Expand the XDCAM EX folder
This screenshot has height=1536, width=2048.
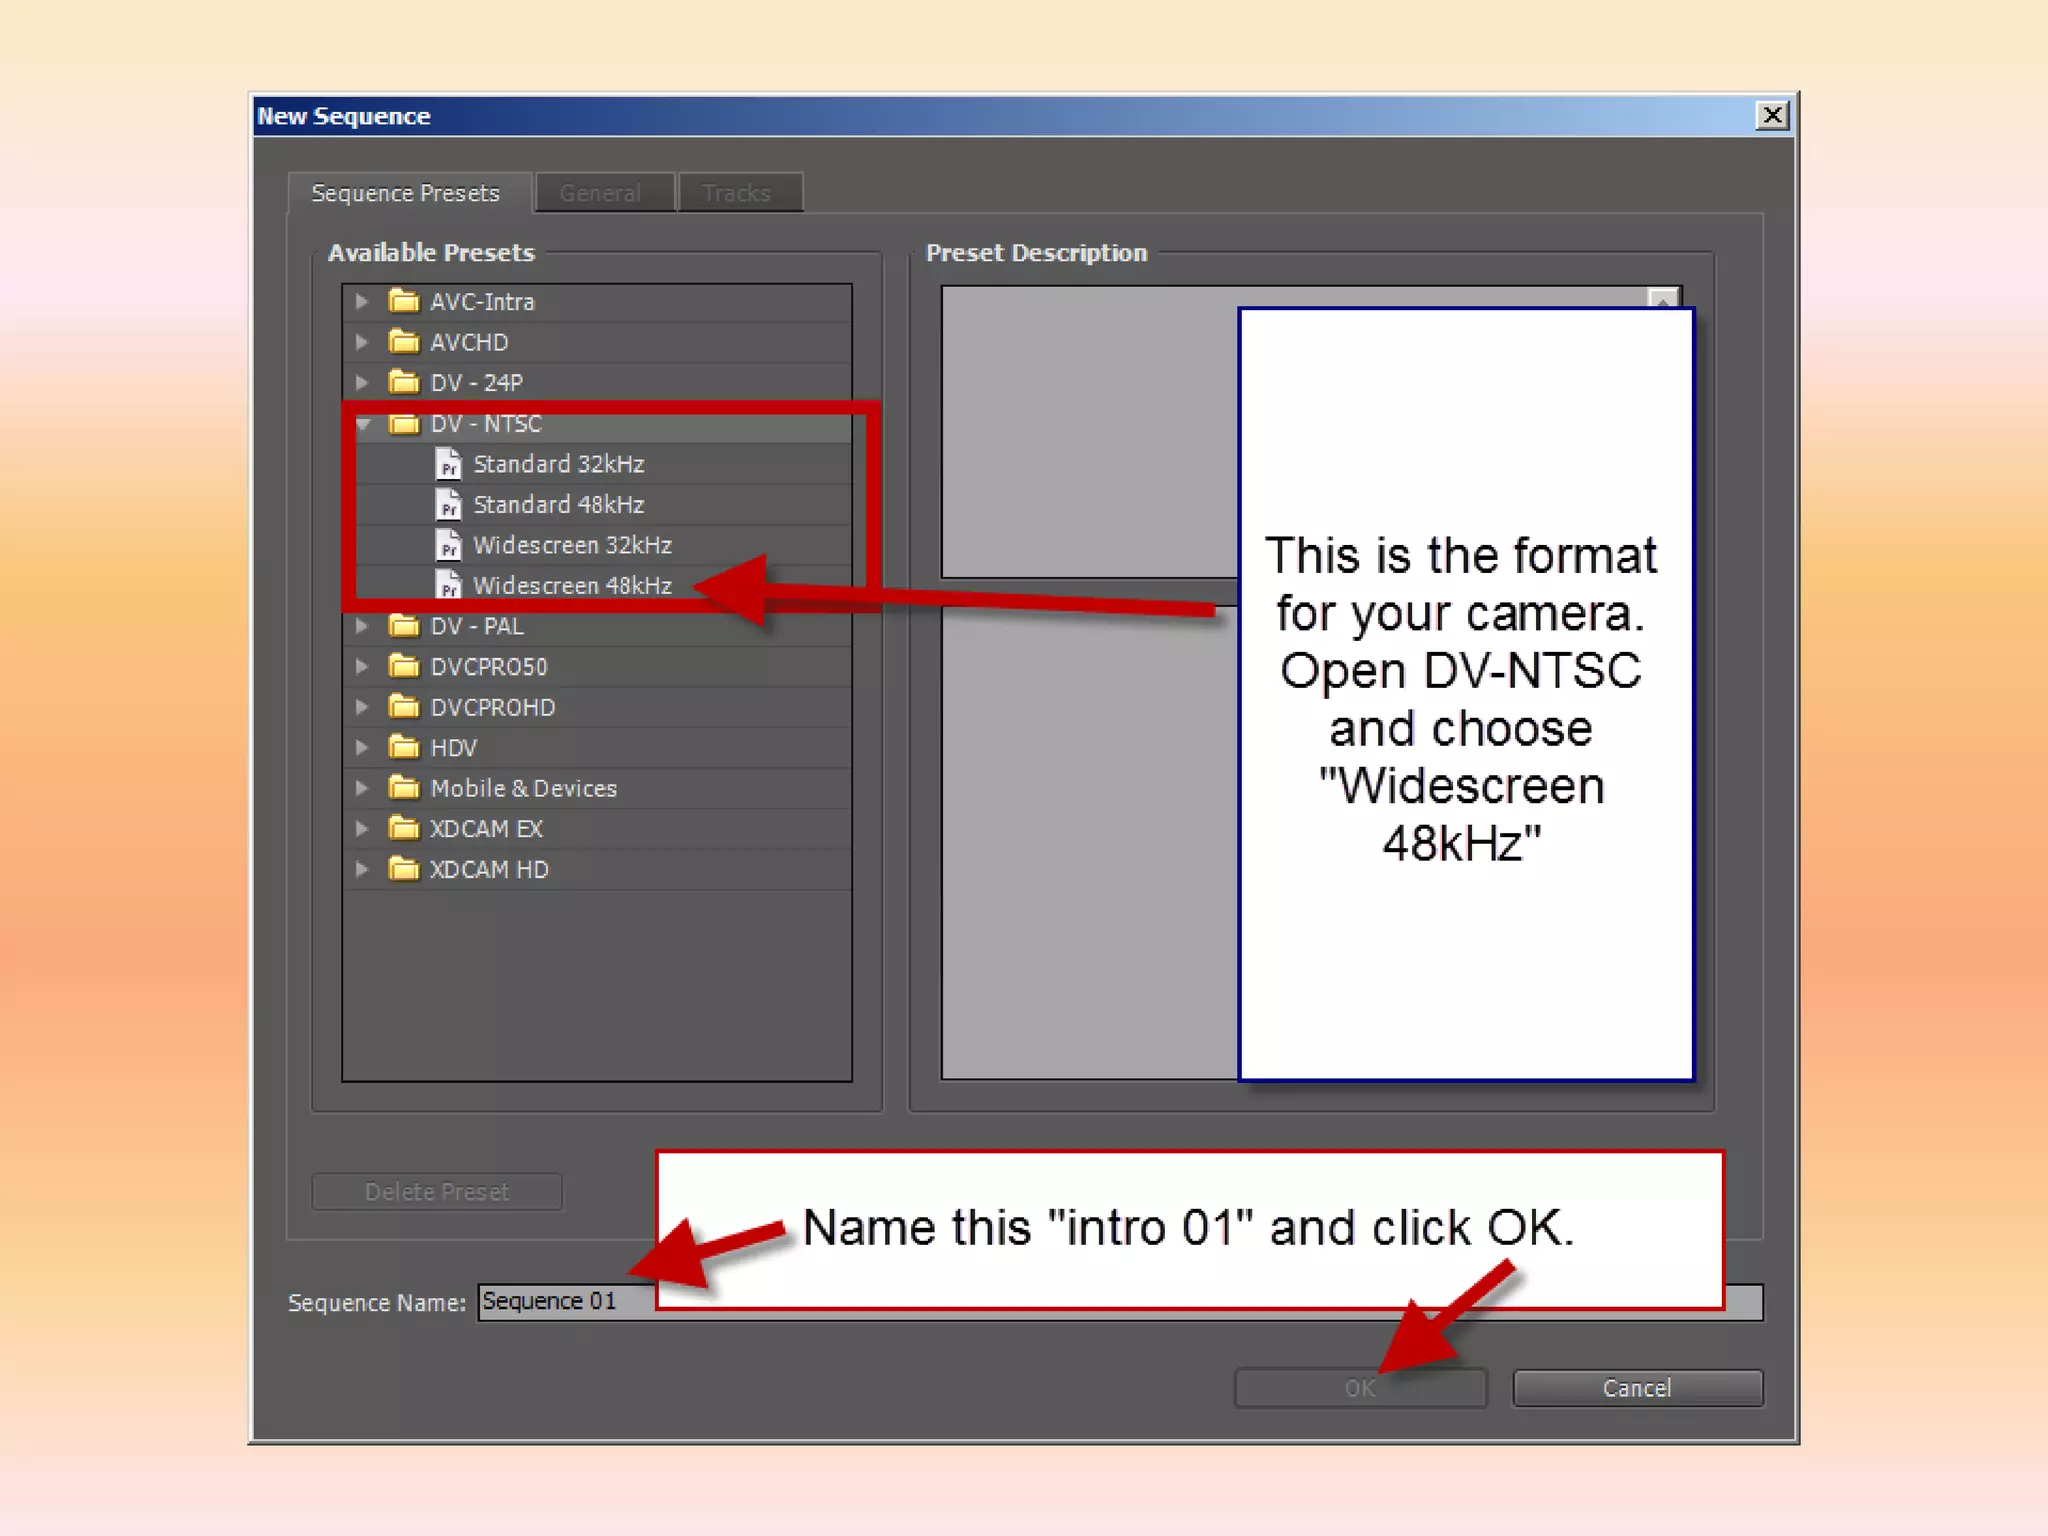[362, 829]
